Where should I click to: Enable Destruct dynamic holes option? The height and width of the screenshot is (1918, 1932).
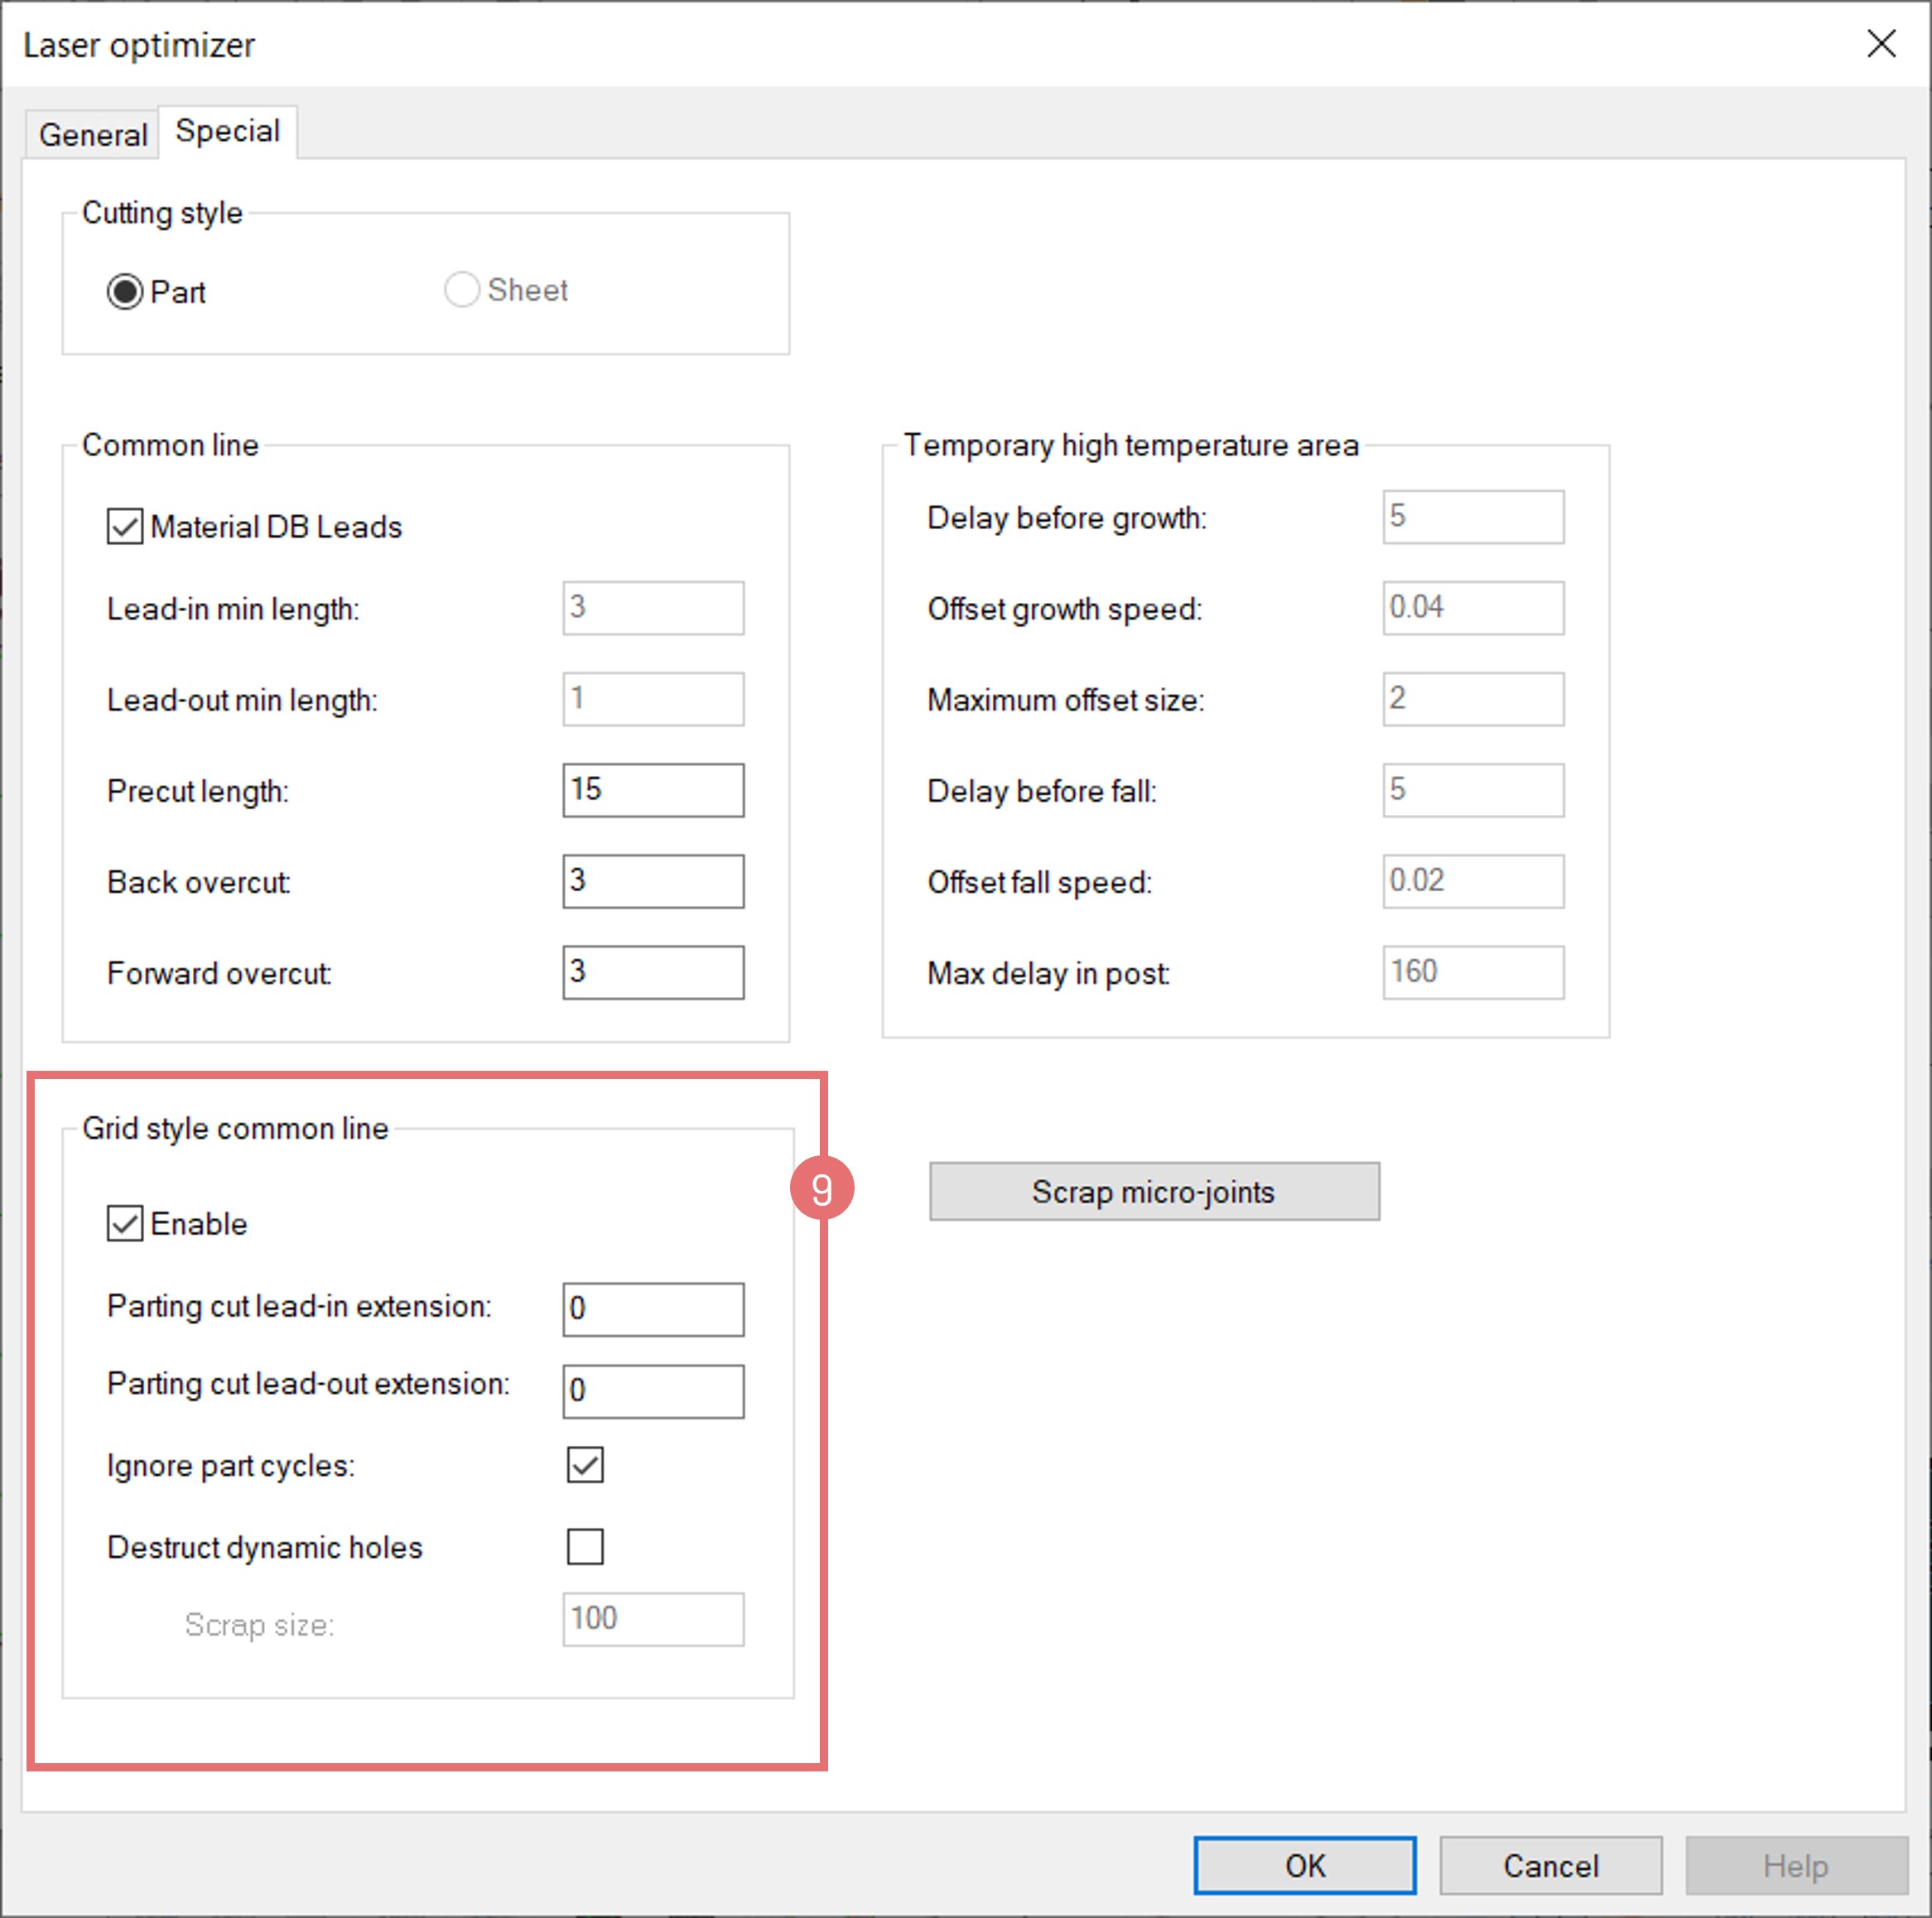click(x=585, y=1546)
